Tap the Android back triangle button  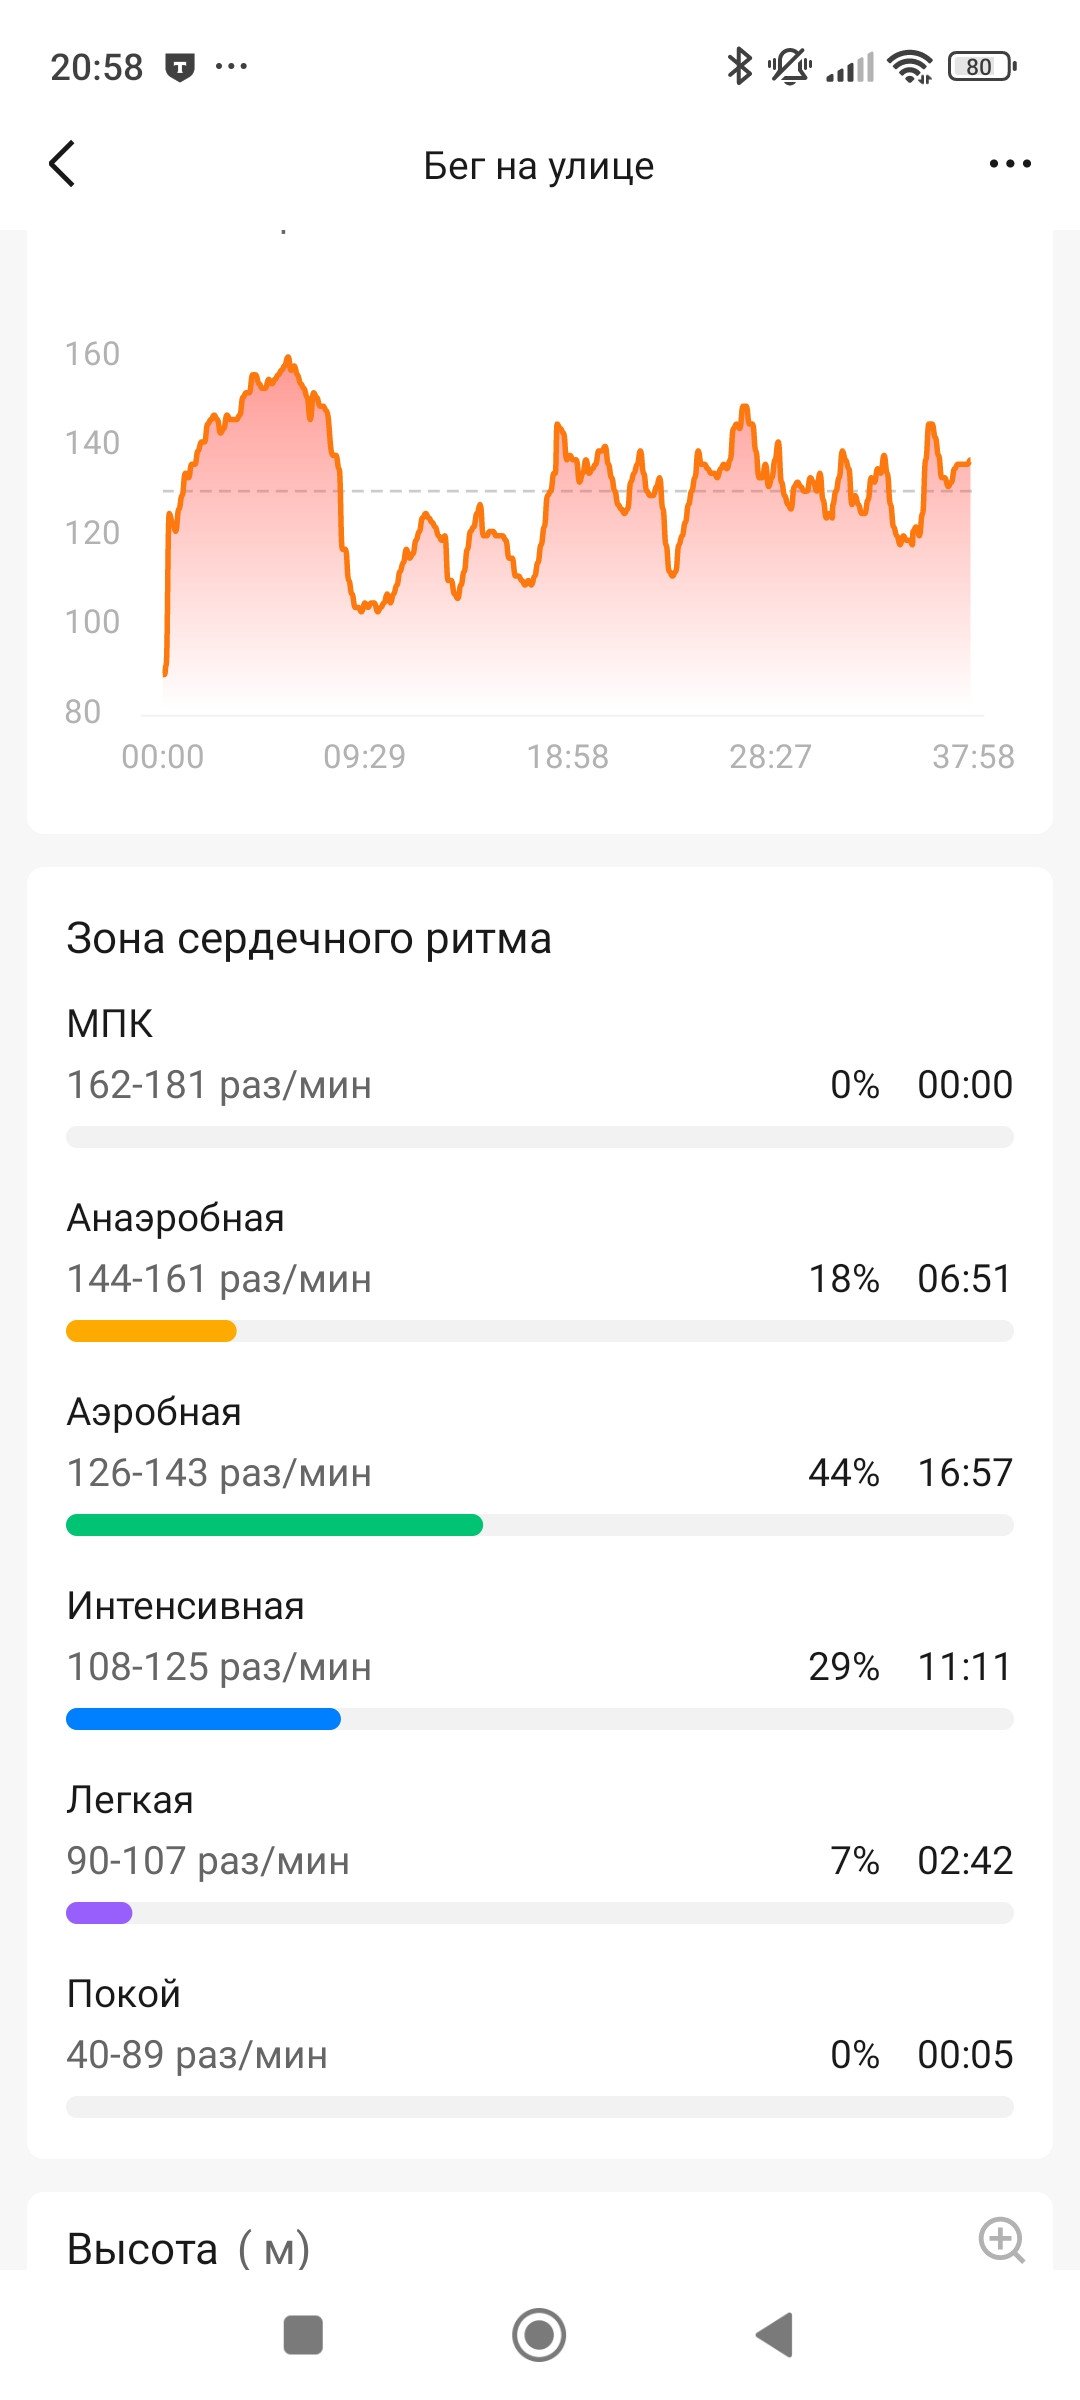775,2335
